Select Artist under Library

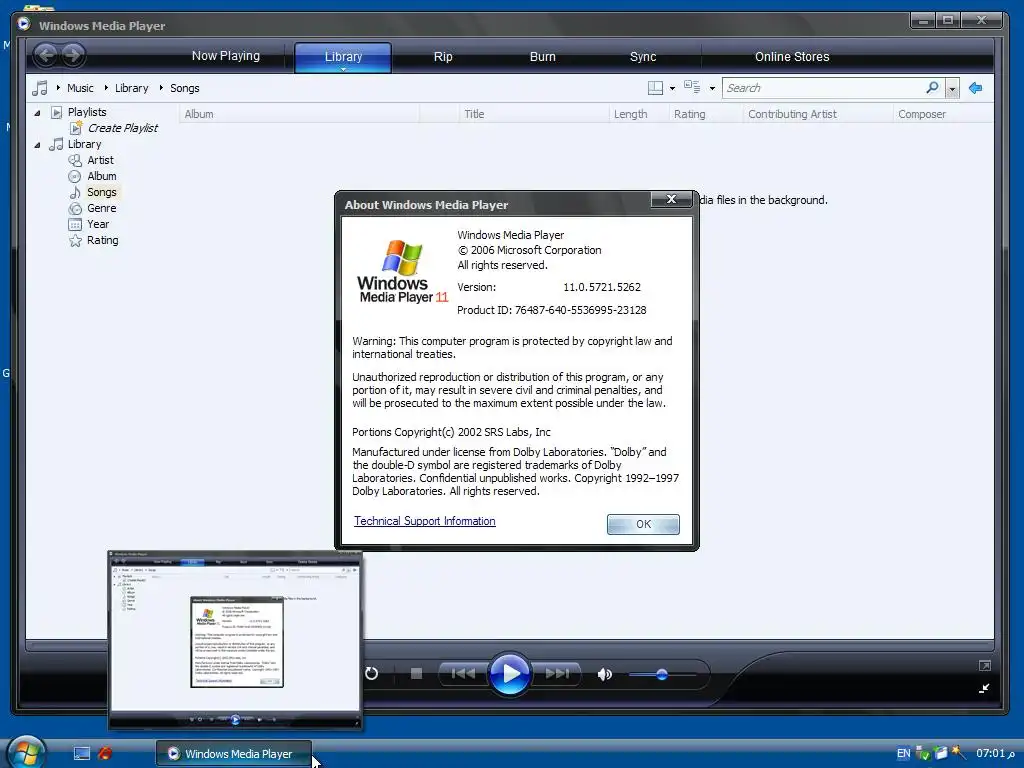click(100, 160)
